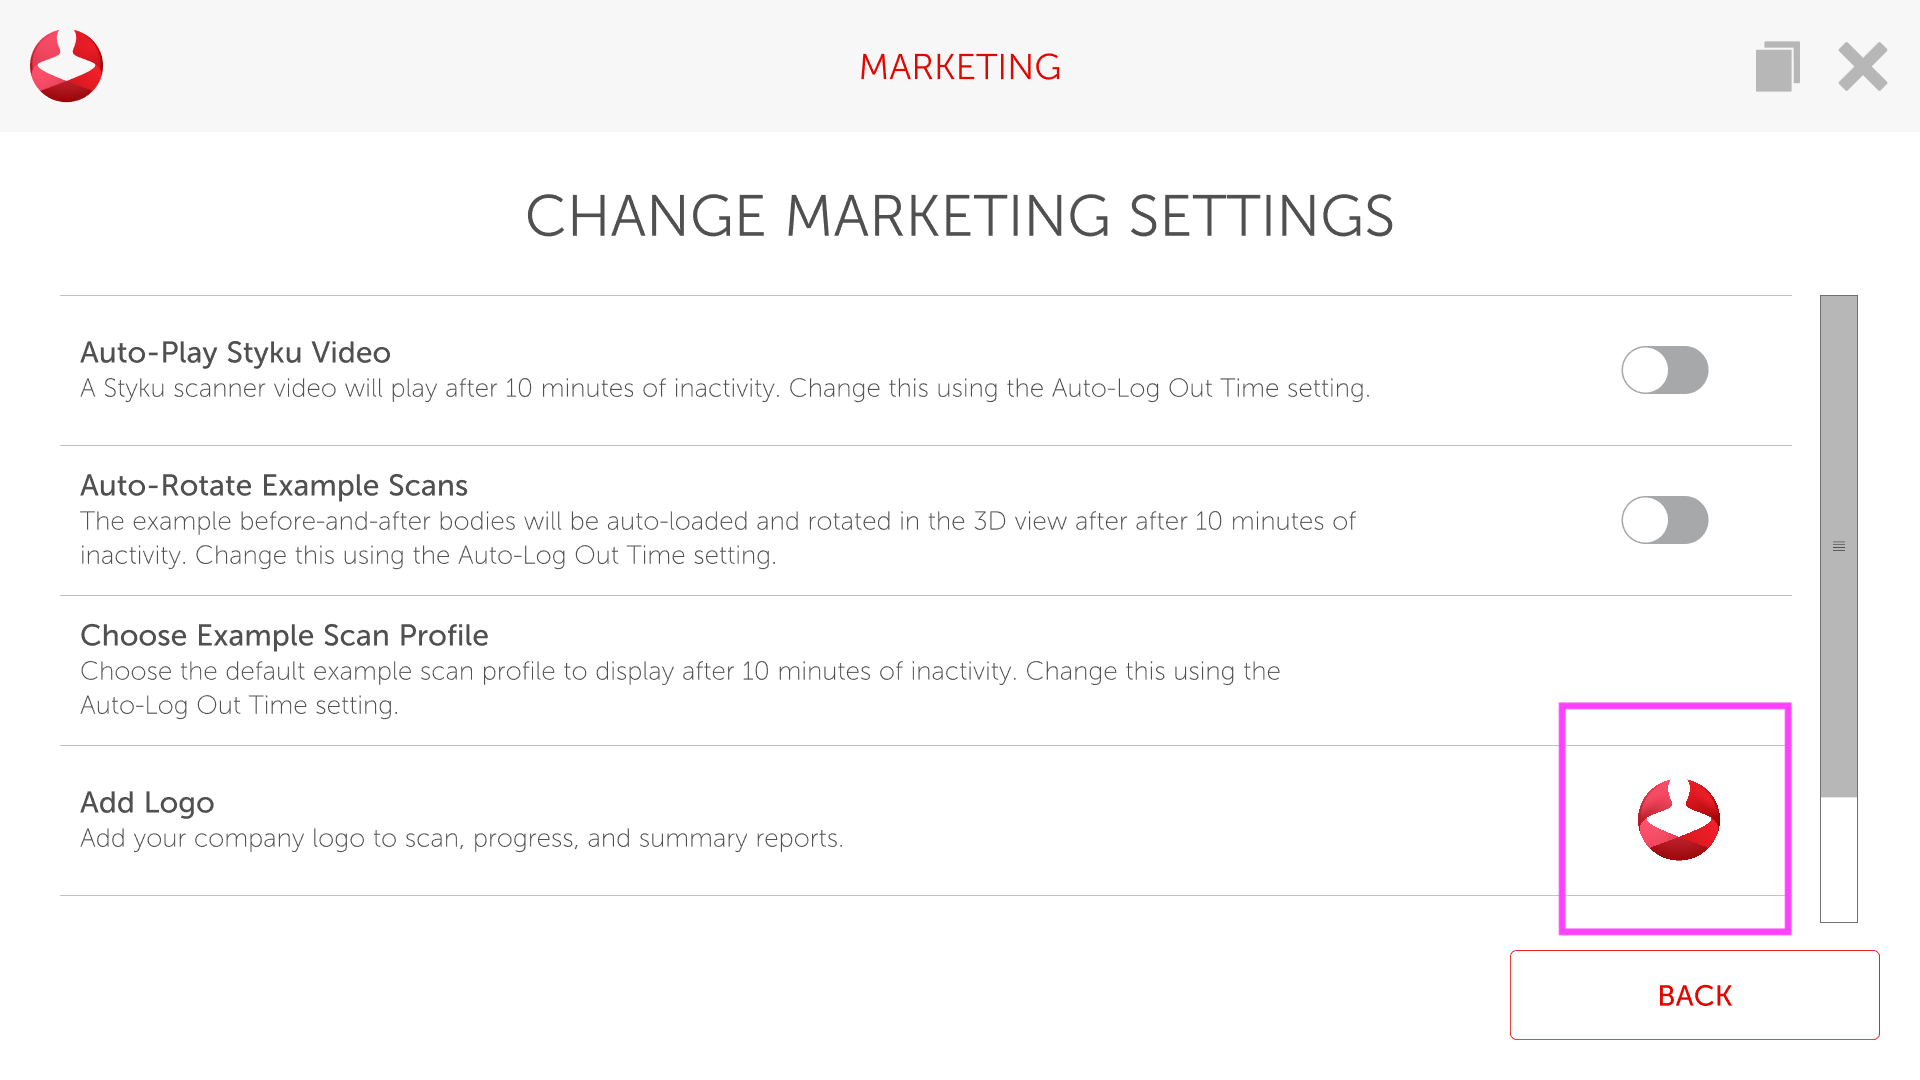Screen dimensions: 1920x1080
Task: Enable the Auto-Play Styku Video toggle
Action: 1664,370
